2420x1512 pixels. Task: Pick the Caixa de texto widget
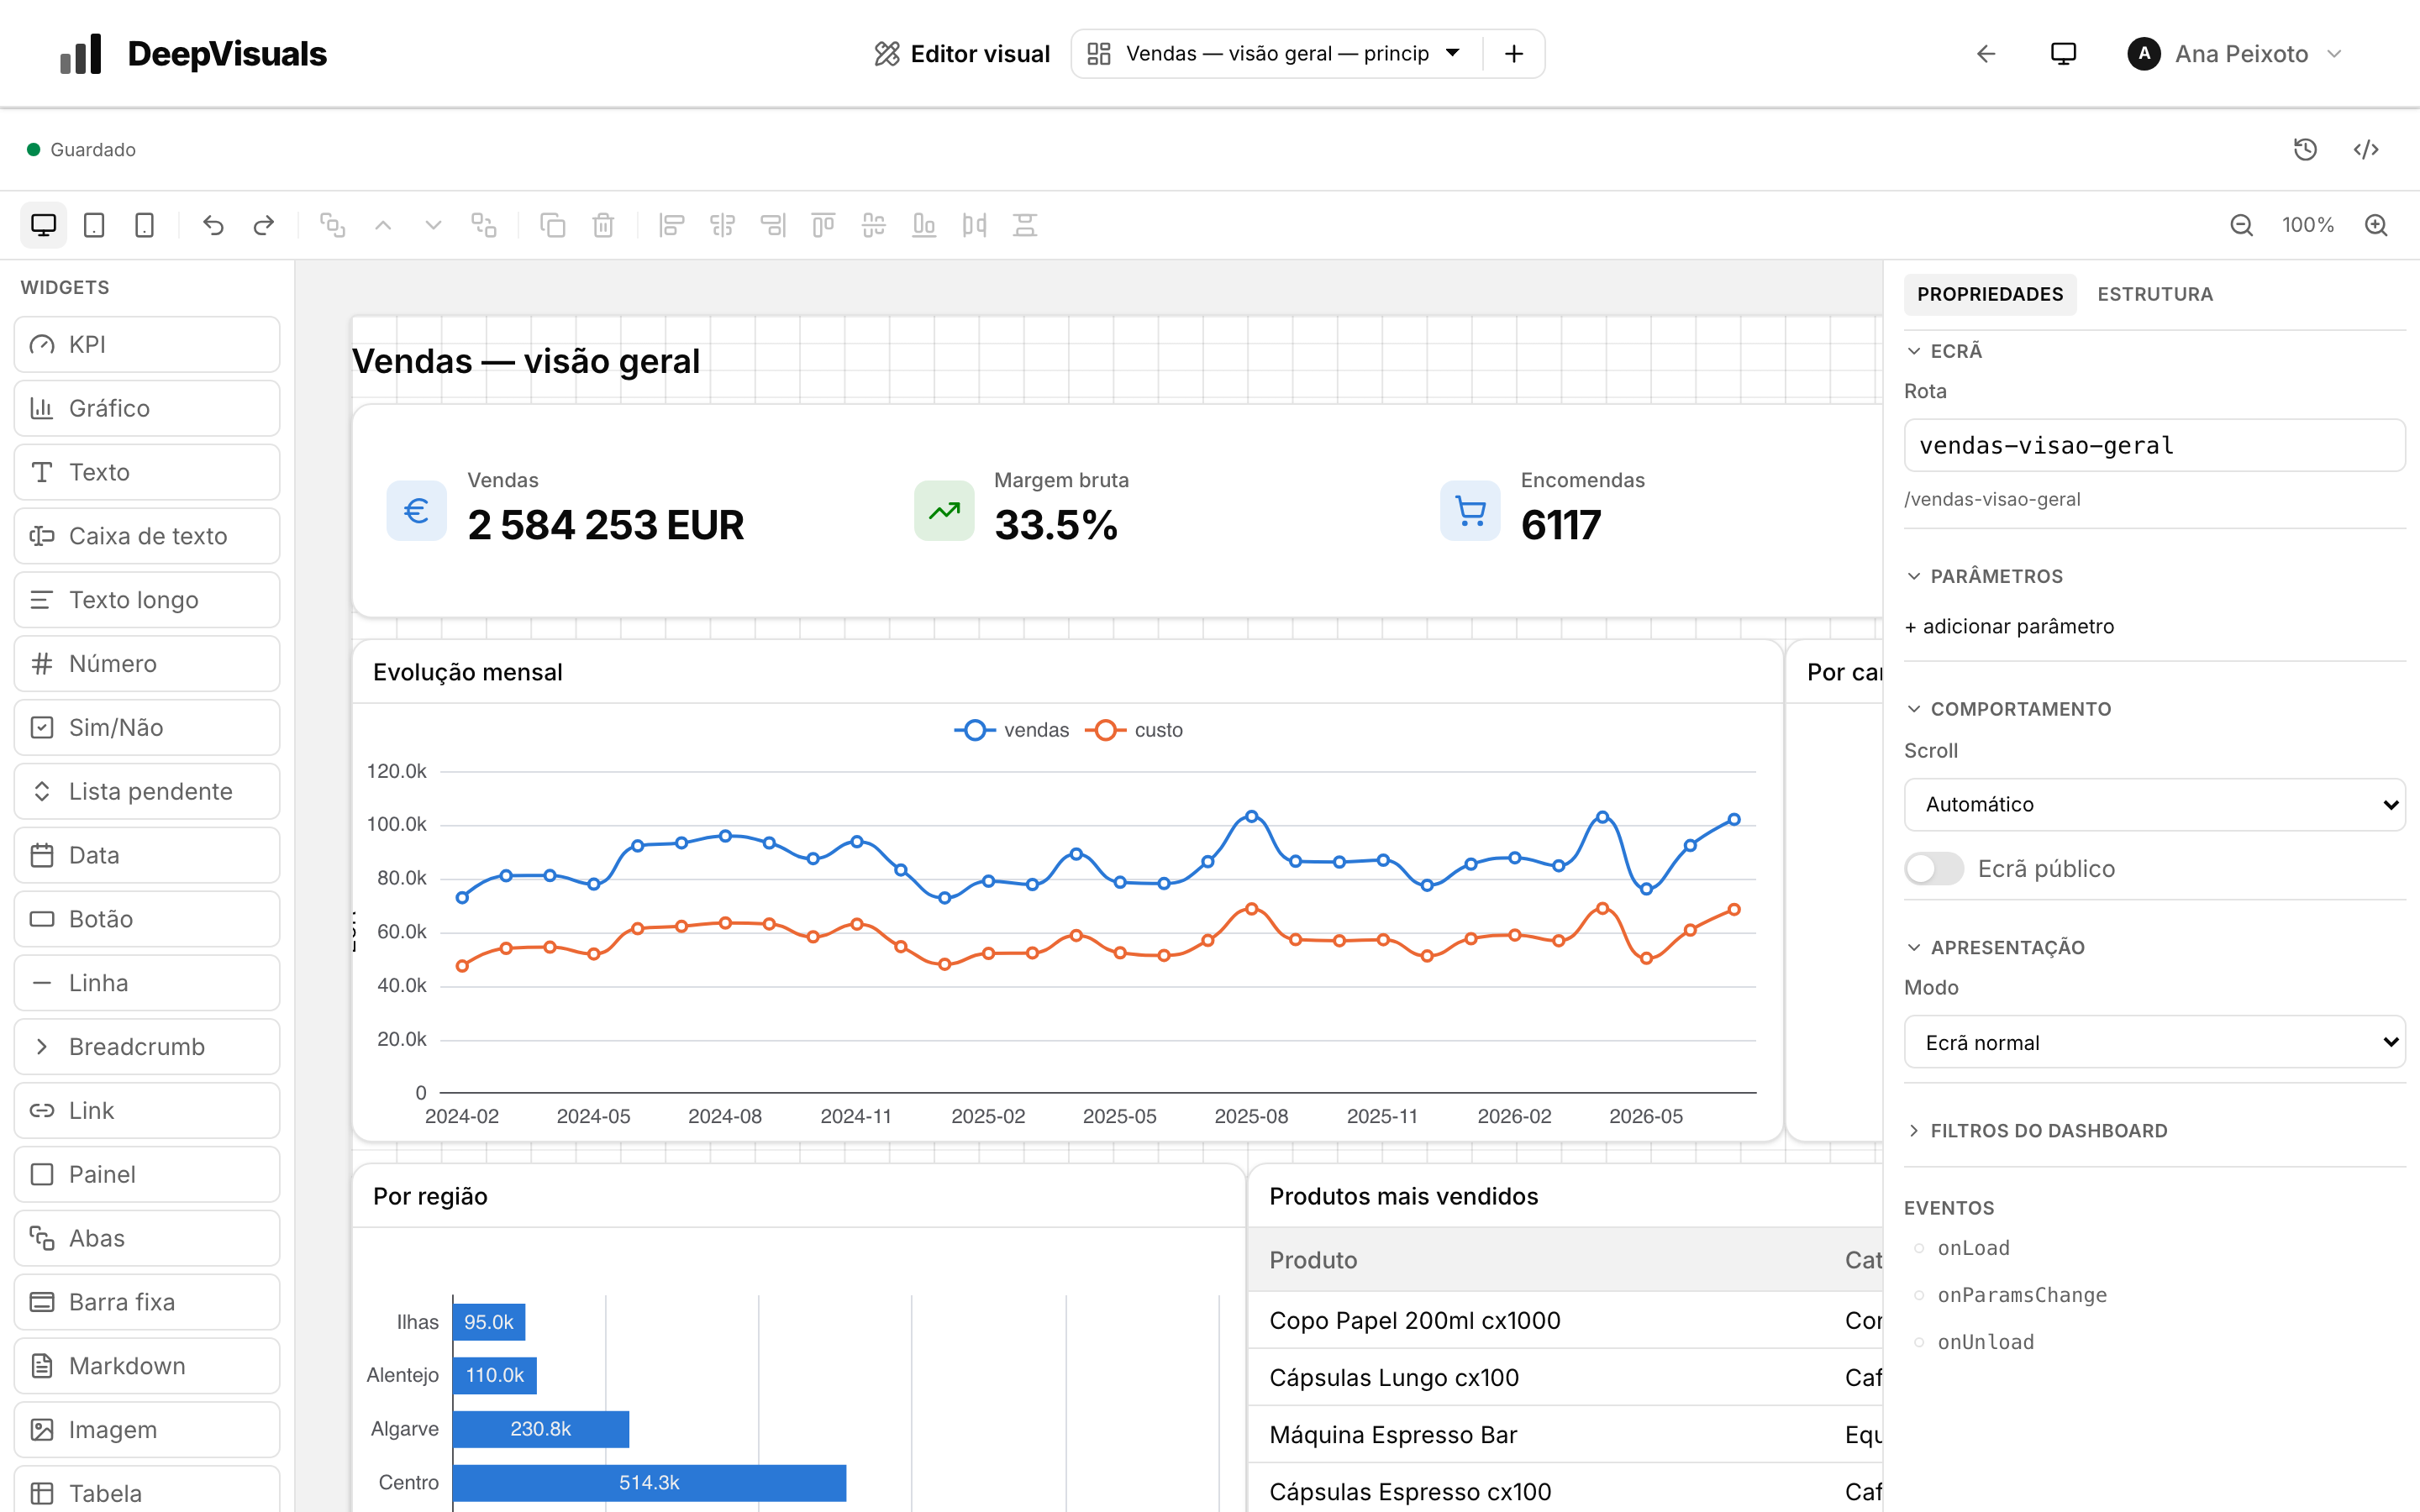pyautogui.click(x=147, y=536)
